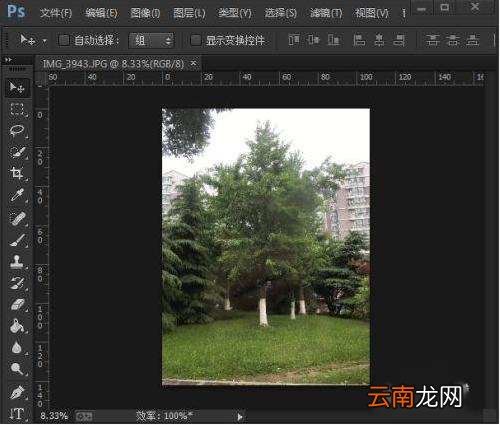
Task: Select the Dodge tool
Action: tap(17, 369)
